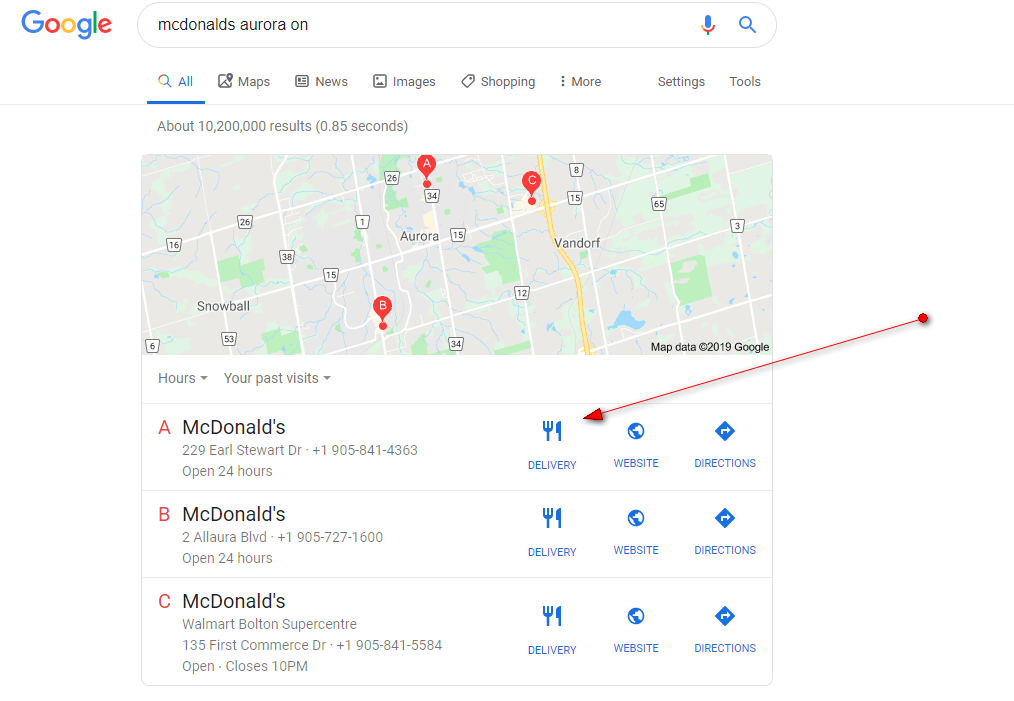
Task: Get Directions to McDonald's at Walmart Bolton Supercentre
Action: point(725,631)
